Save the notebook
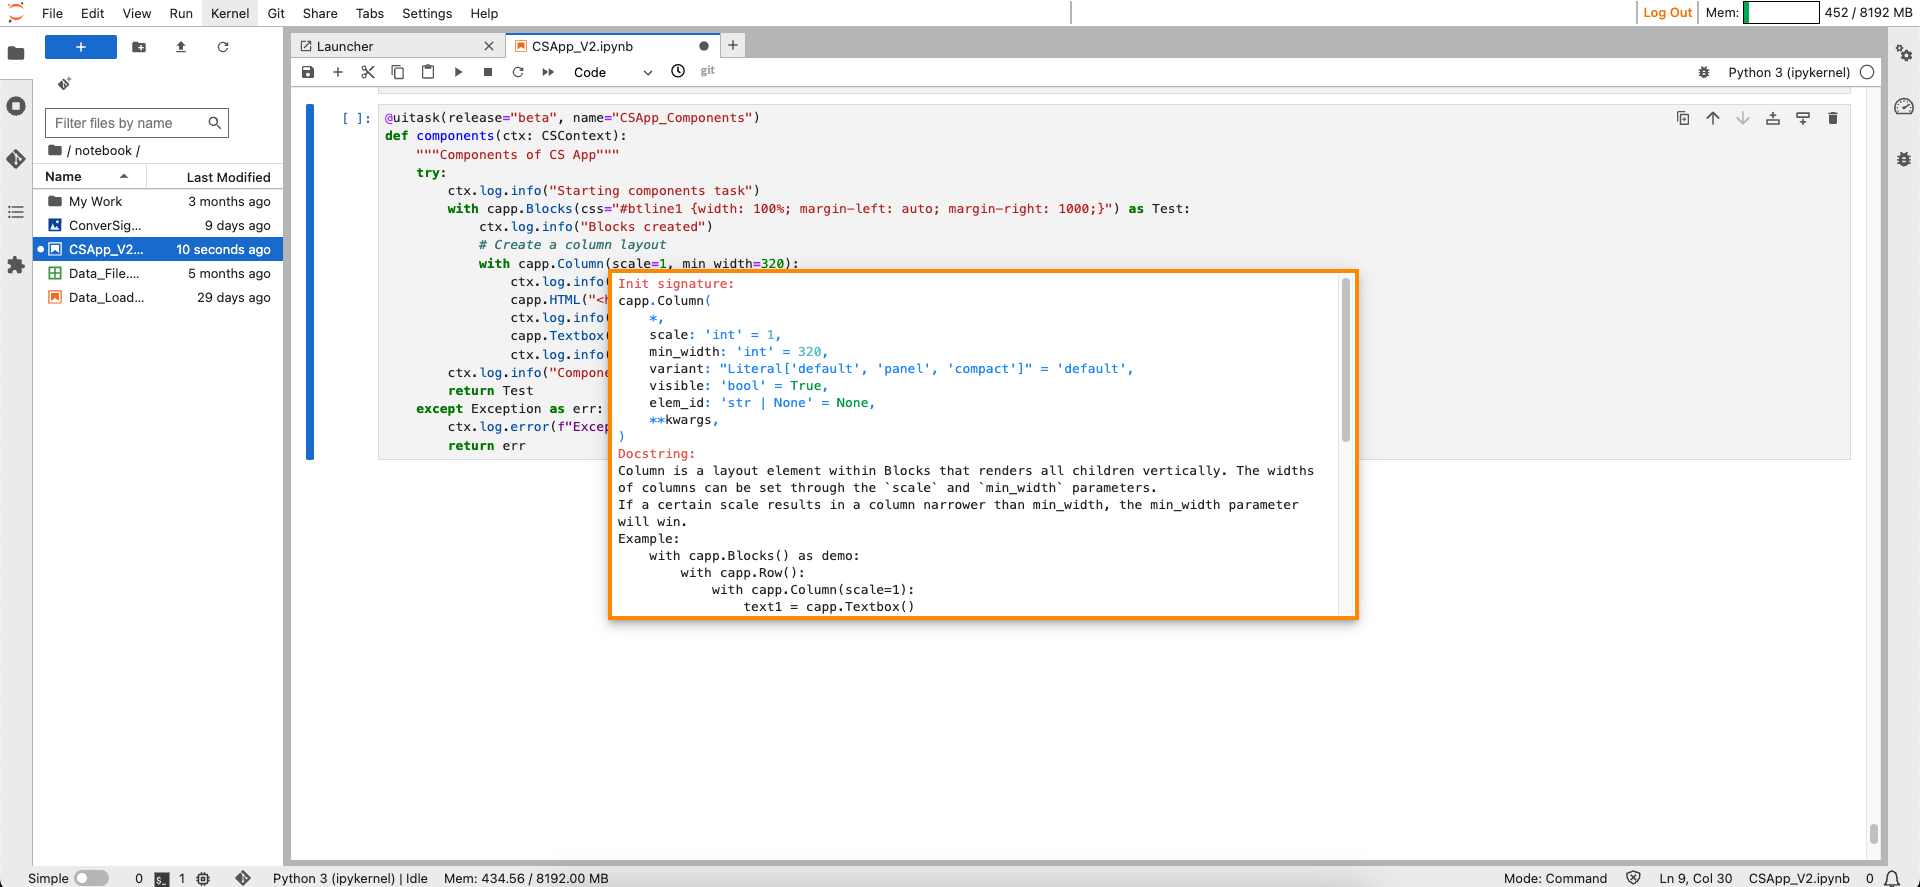 [x=308, y=72]
